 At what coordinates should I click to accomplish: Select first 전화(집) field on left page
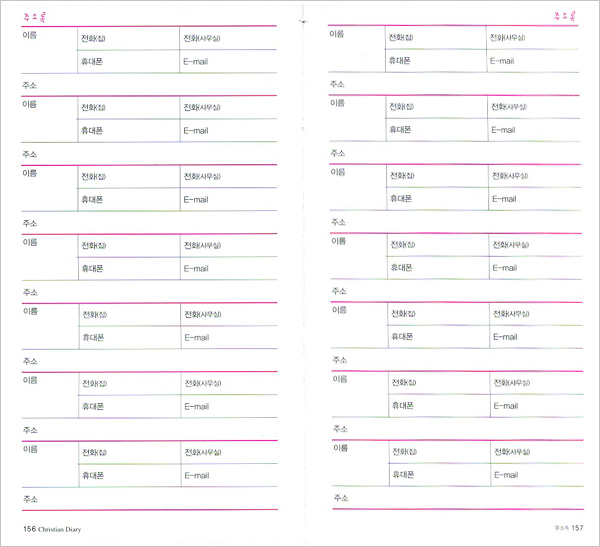(129, 38)
